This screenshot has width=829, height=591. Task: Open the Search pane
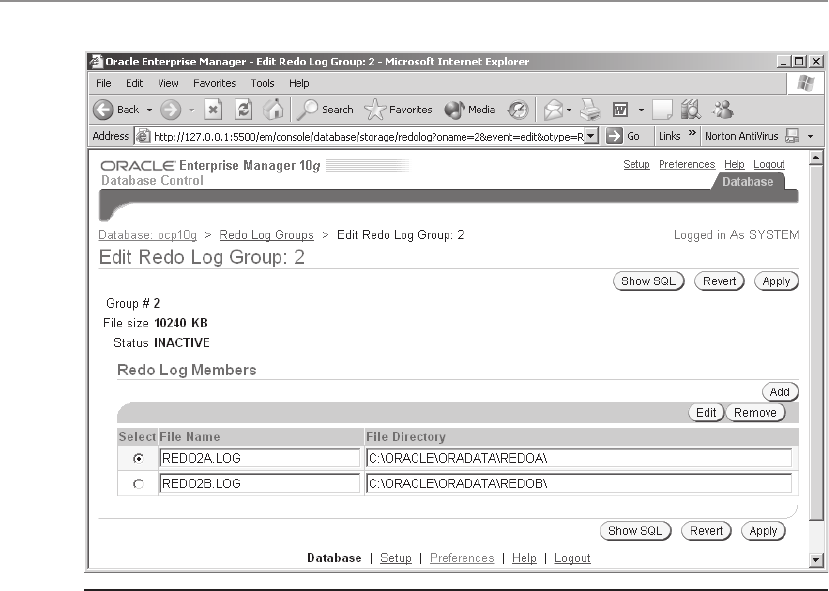(x=325, y=110)
